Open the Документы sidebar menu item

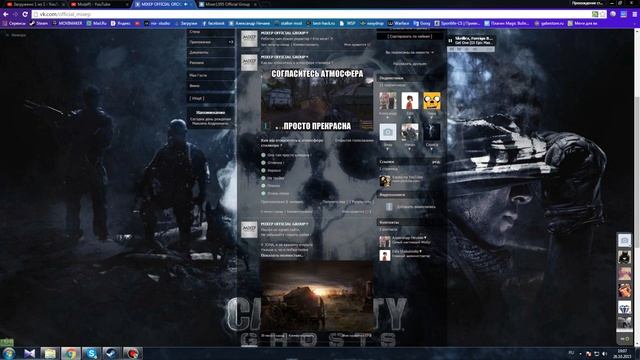(211, 52)
